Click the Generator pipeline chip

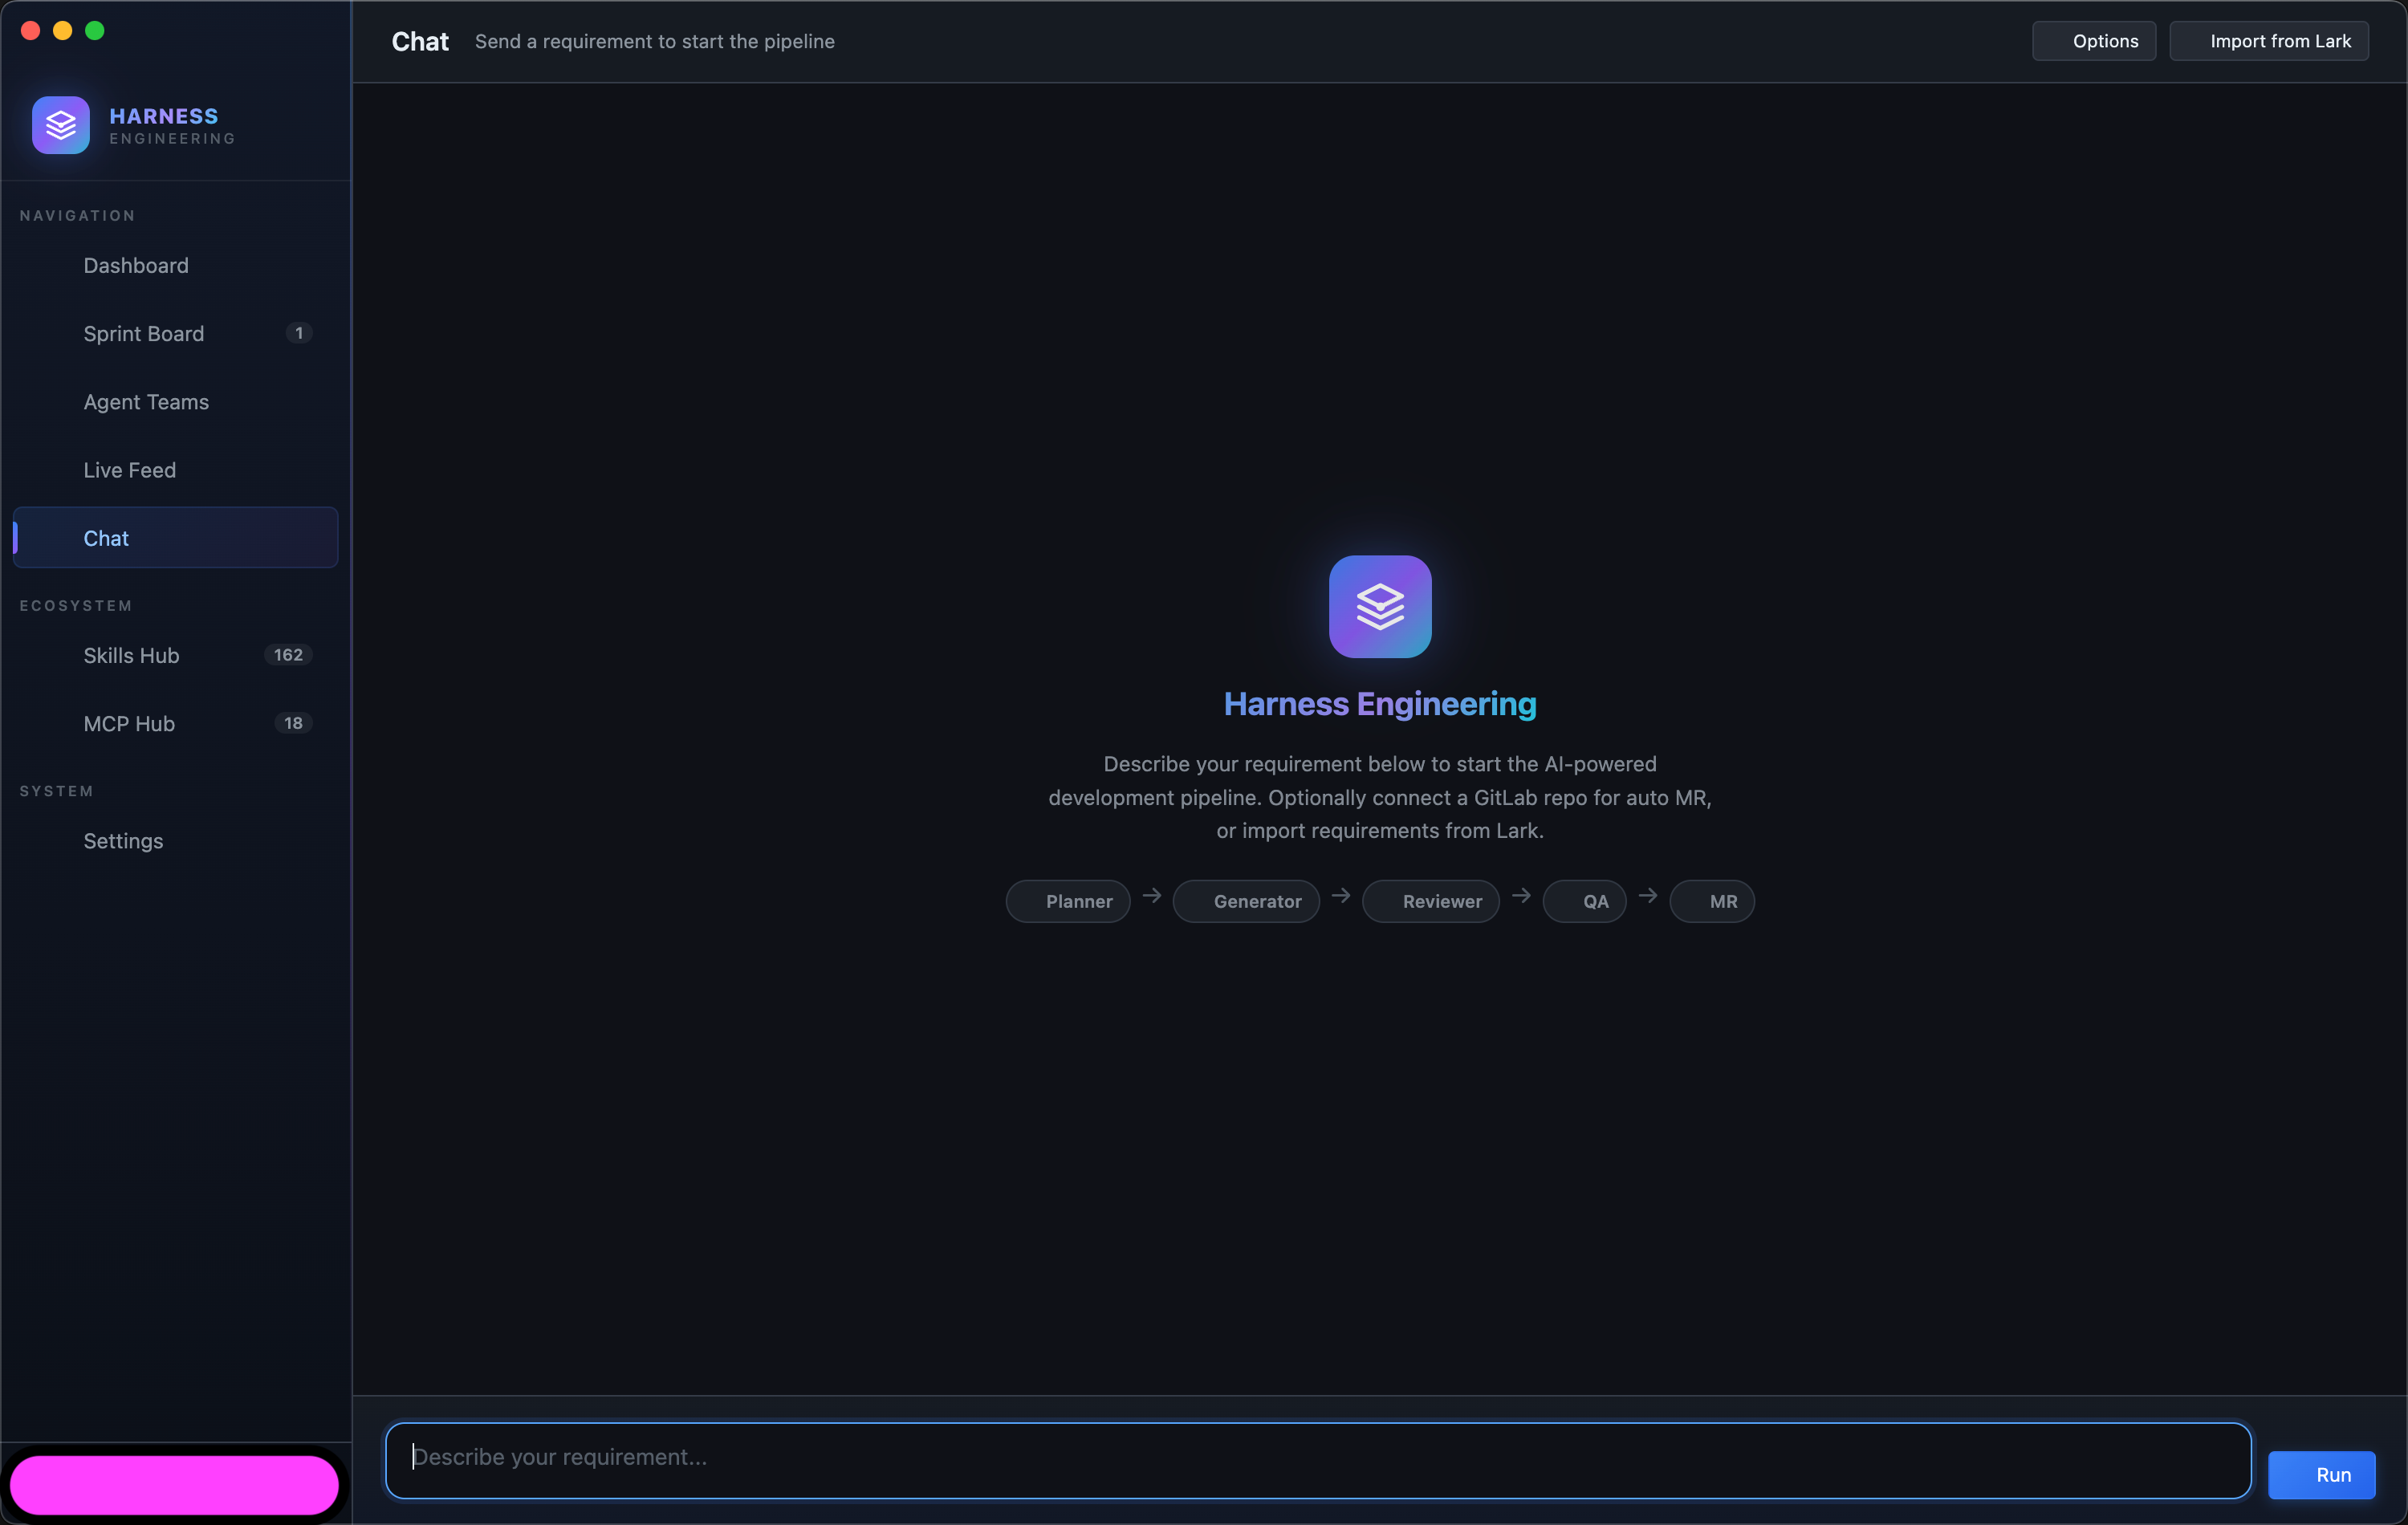(1246, 901)
